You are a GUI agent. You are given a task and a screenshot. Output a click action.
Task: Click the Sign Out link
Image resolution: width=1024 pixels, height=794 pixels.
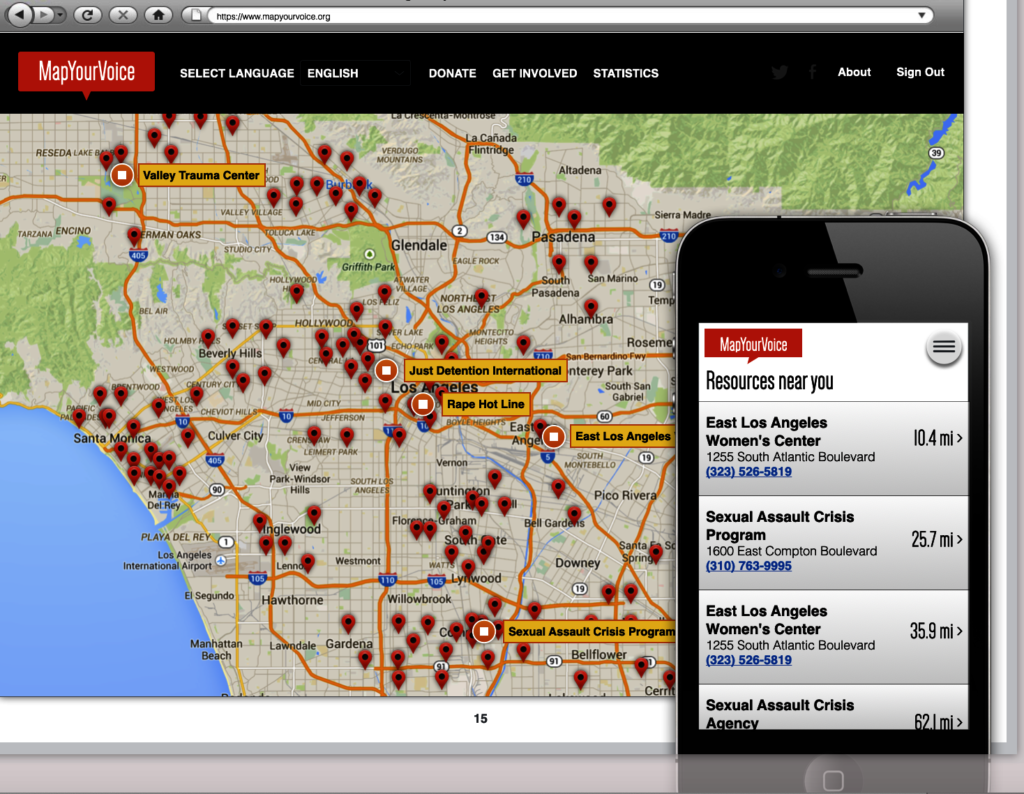920,72
